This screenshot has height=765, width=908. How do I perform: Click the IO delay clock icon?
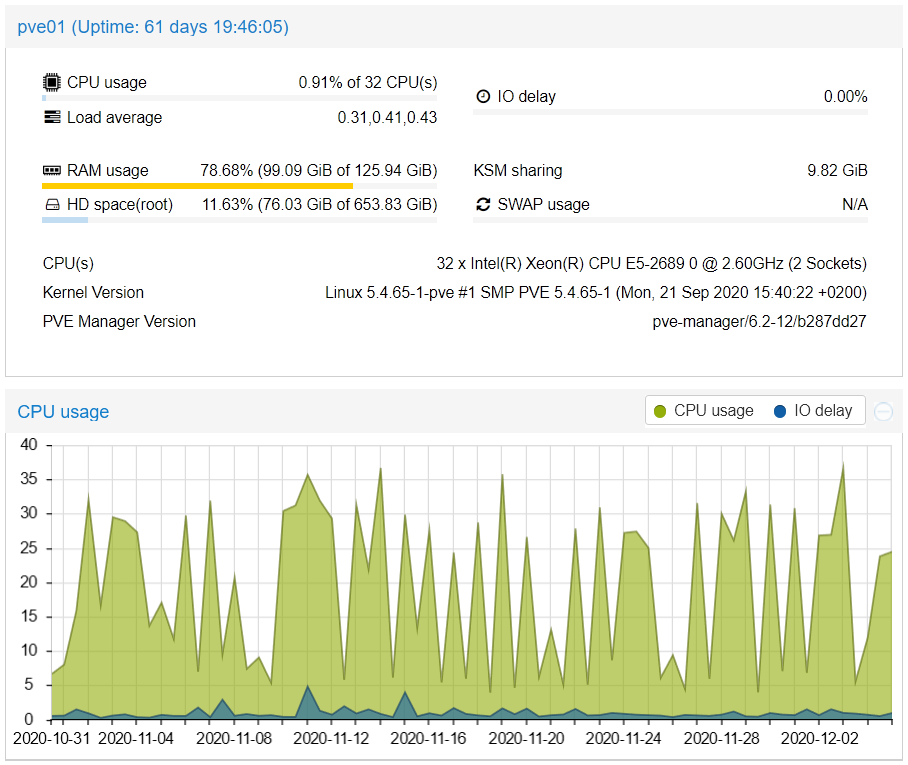tap(483, 97)
